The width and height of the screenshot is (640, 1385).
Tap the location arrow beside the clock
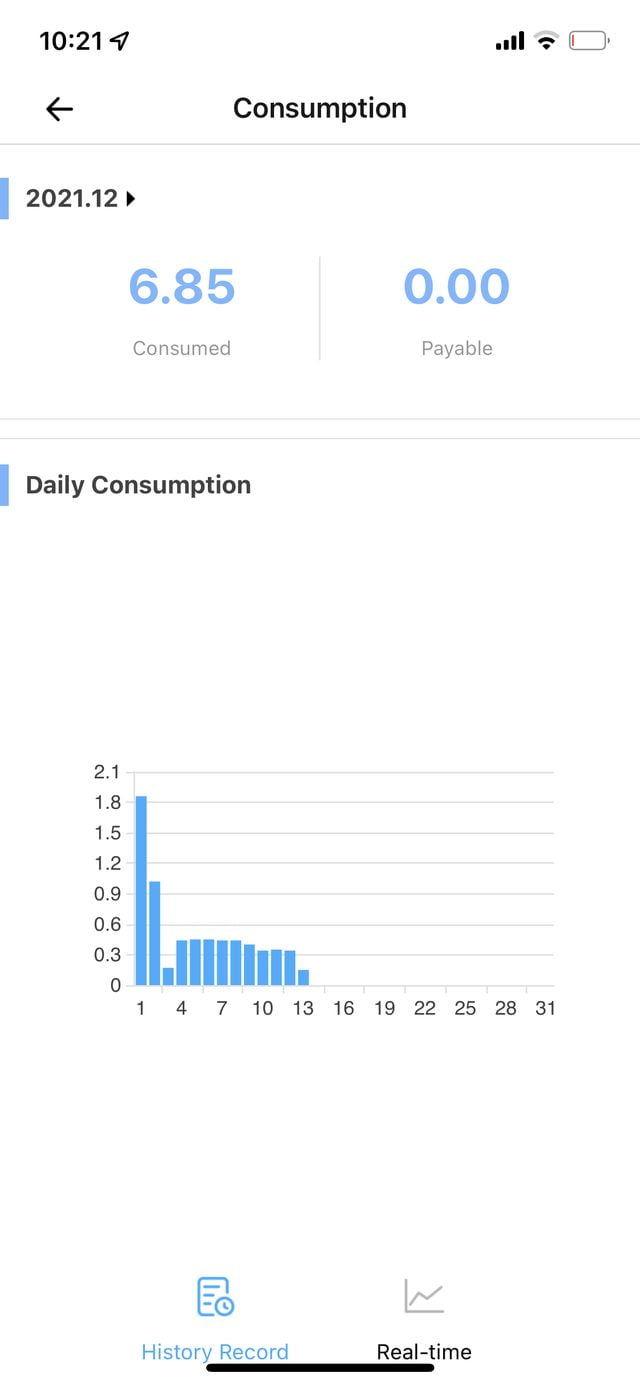click(120, 41)
